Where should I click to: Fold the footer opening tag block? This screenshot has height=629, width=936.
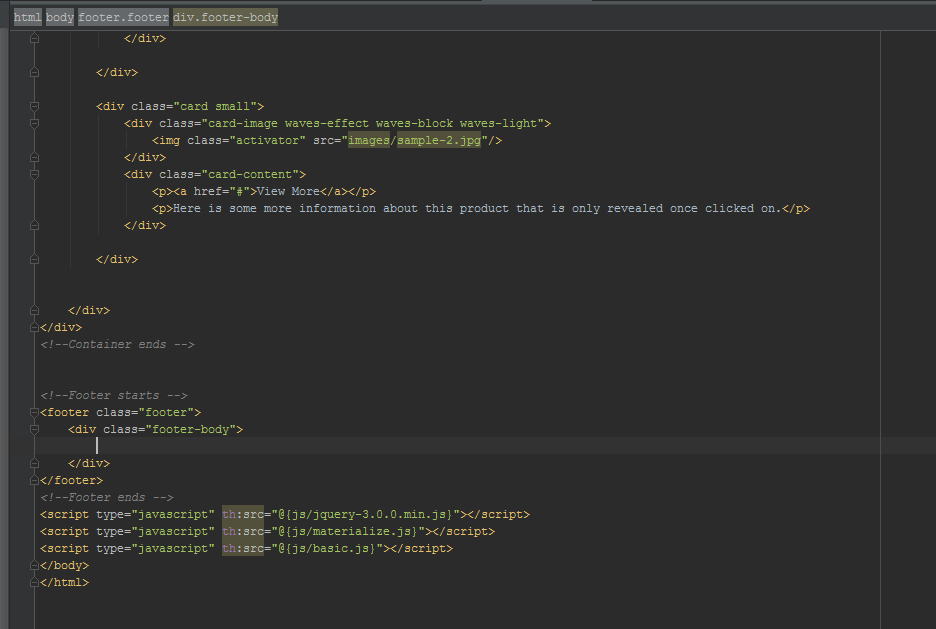tap(35, 412)
